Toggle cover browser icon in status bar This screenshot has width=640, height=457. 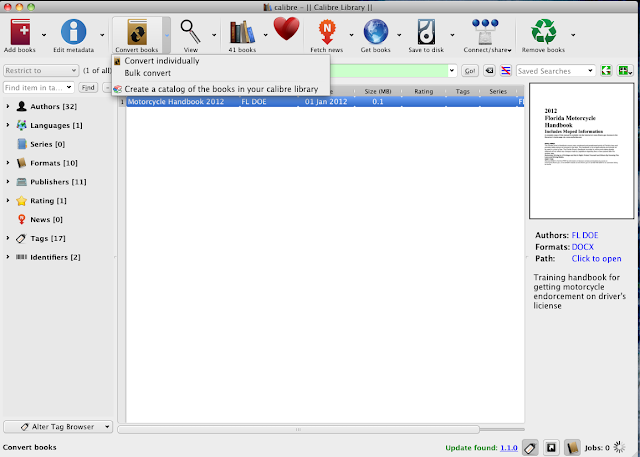[551, 448]
